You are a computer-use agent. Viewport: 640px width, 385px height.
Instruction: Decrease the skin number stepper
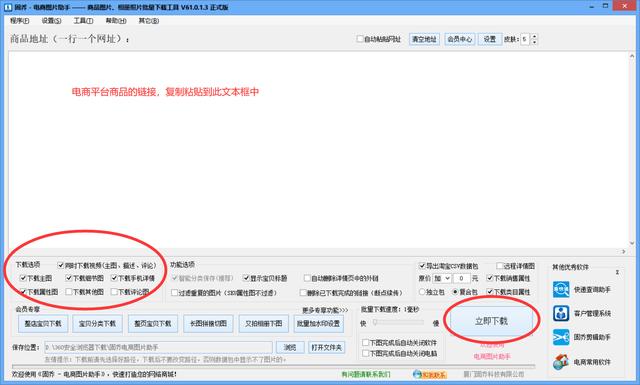(534, 42)
